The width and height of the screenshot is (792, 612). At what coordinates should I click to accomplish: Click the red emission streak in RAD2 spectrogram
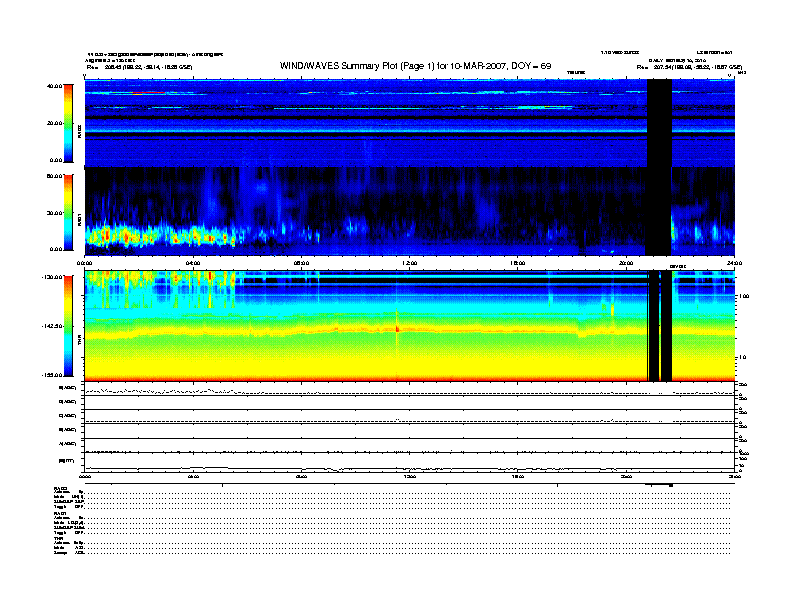[x=148, y=93]
